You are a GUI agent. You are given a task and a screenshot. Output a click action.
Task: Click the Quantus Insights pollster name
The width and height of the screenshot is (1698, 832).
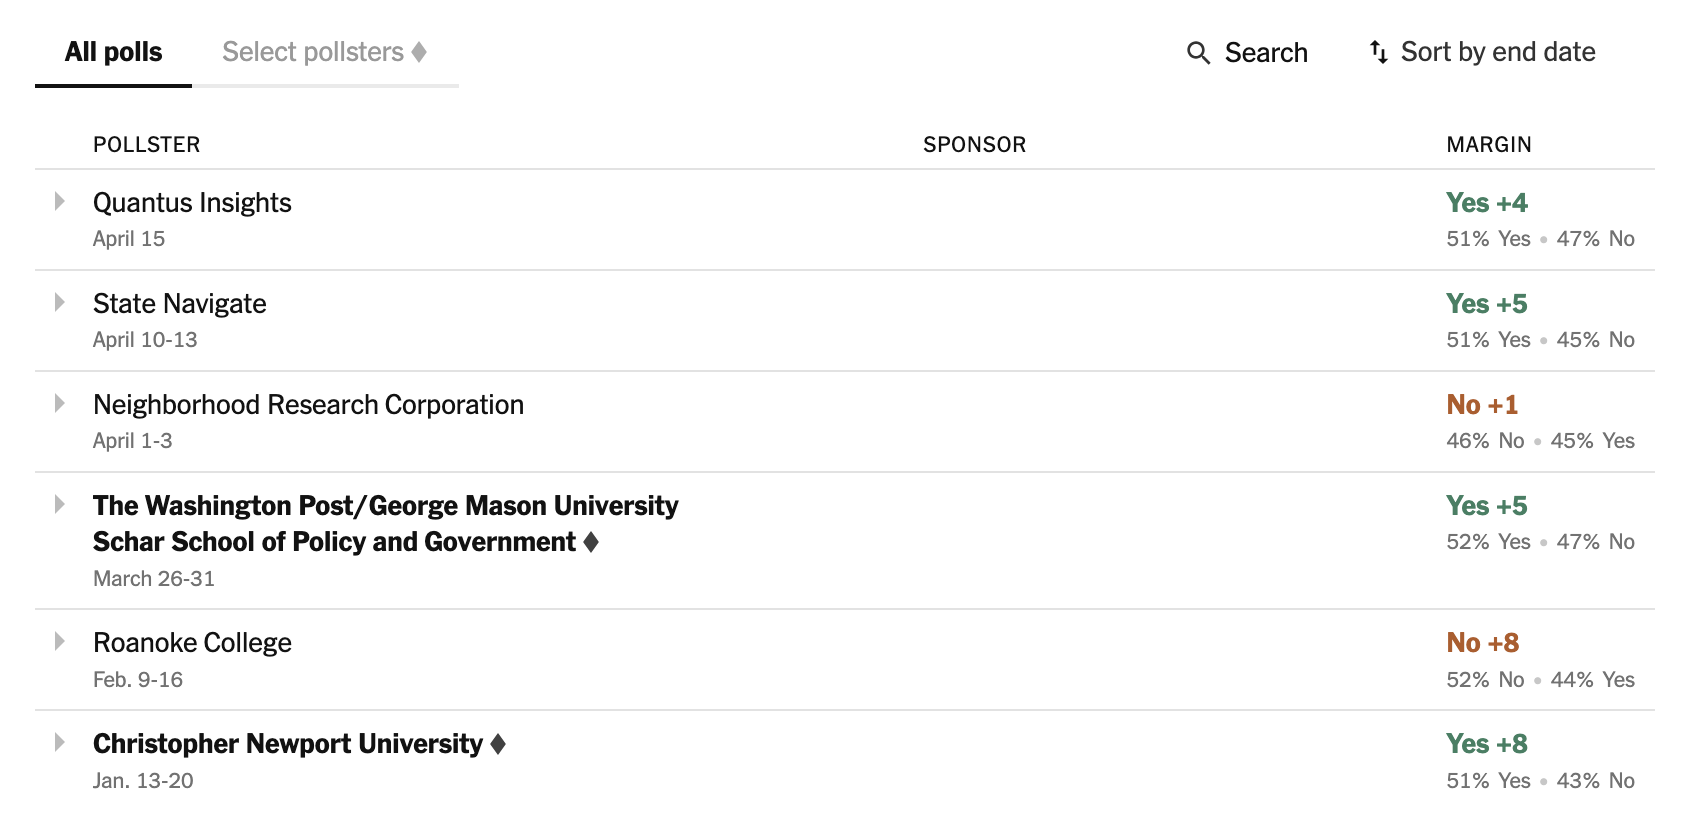point(192,203)
